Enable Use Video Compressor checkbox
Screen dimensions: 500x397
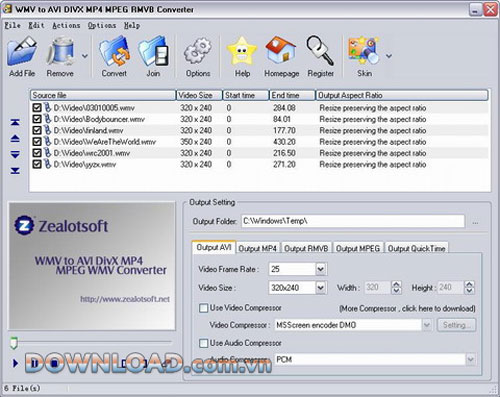(x=203, y=308)
